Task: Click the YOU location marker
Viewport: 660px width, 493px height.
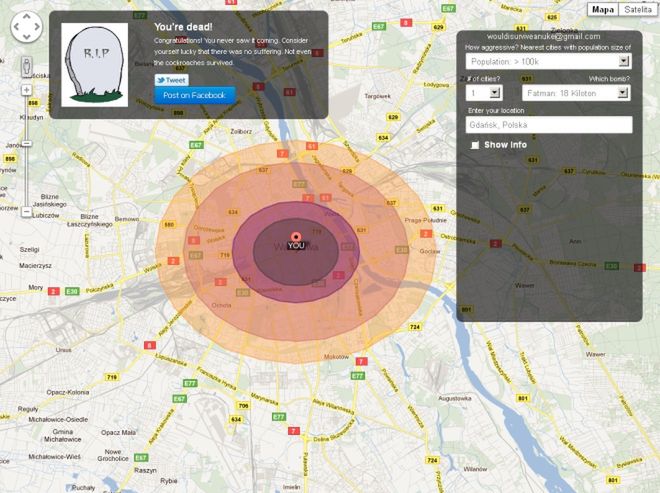Action: click(x=296, y=241)
